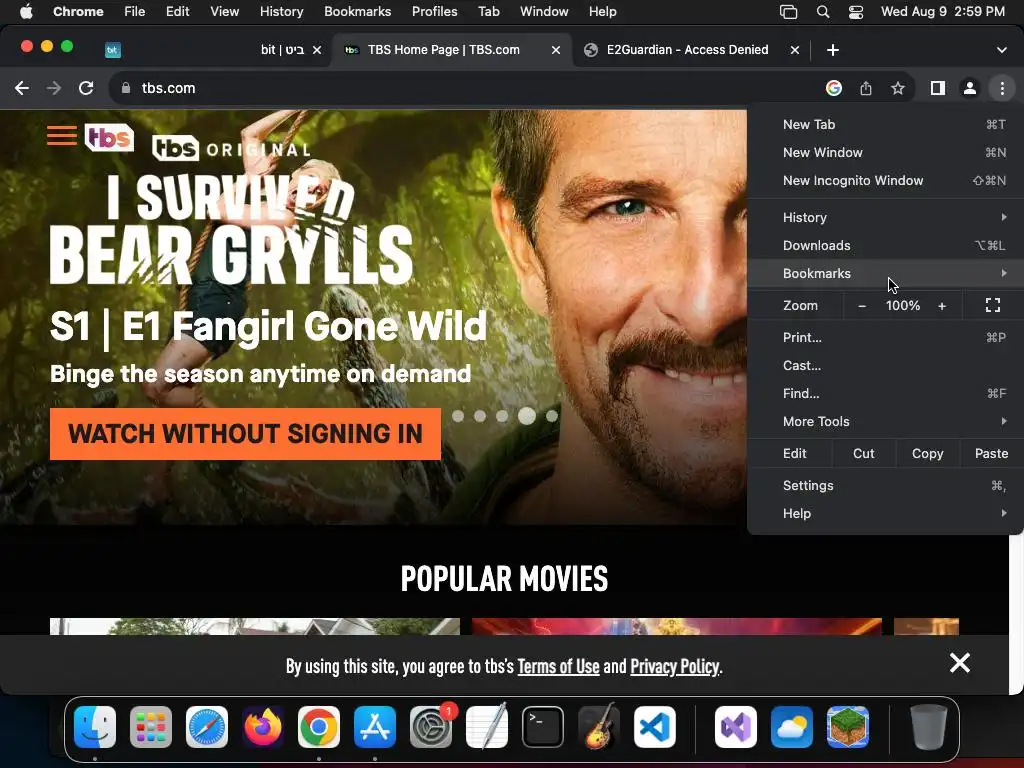Open Settings from the Chrome menu

884,486
